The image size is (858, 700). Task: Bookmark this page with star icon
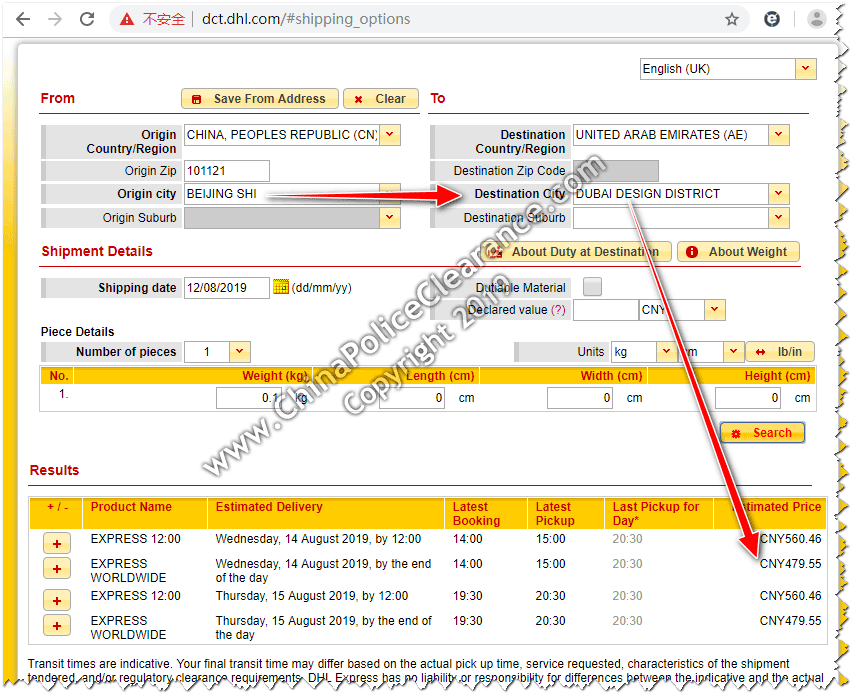click(x=732, y=20)
